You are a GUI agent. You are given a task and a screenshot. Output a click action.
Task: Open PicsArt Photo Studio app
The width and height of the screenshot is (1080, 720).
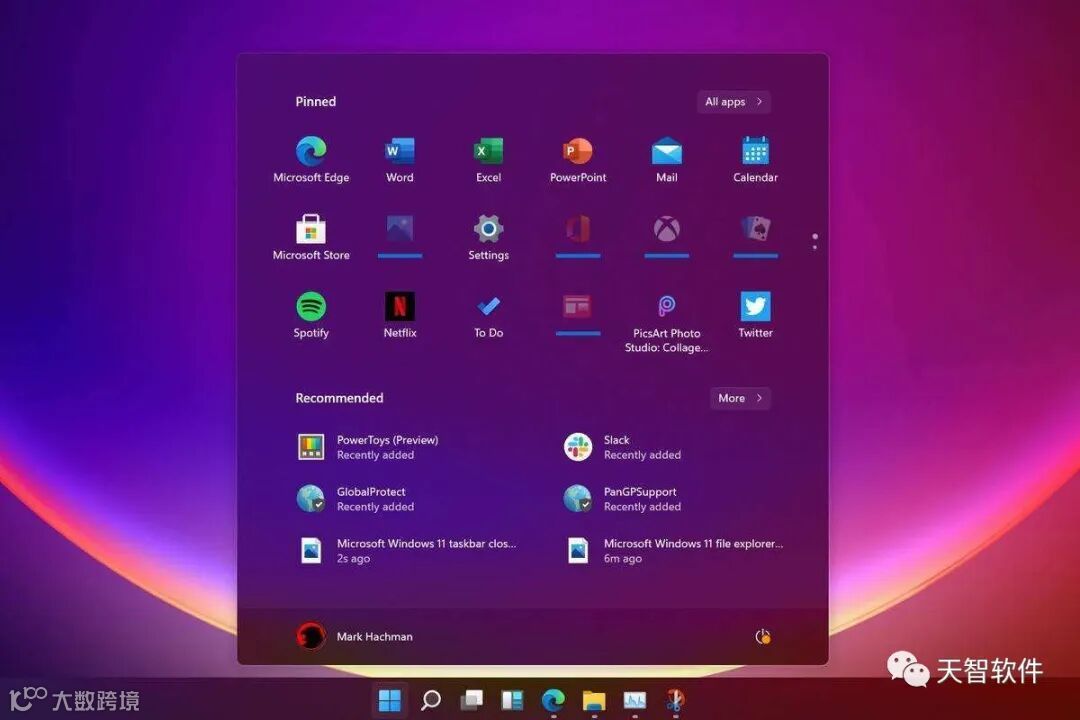[667, 322]
